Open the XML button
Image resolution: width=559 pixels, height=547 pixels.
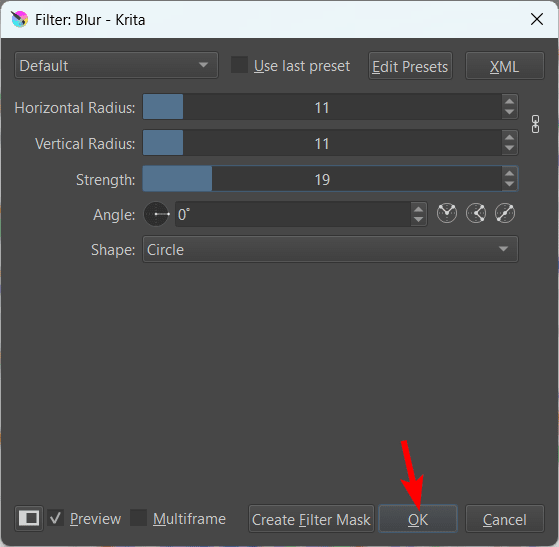click(x=504, y=66)
